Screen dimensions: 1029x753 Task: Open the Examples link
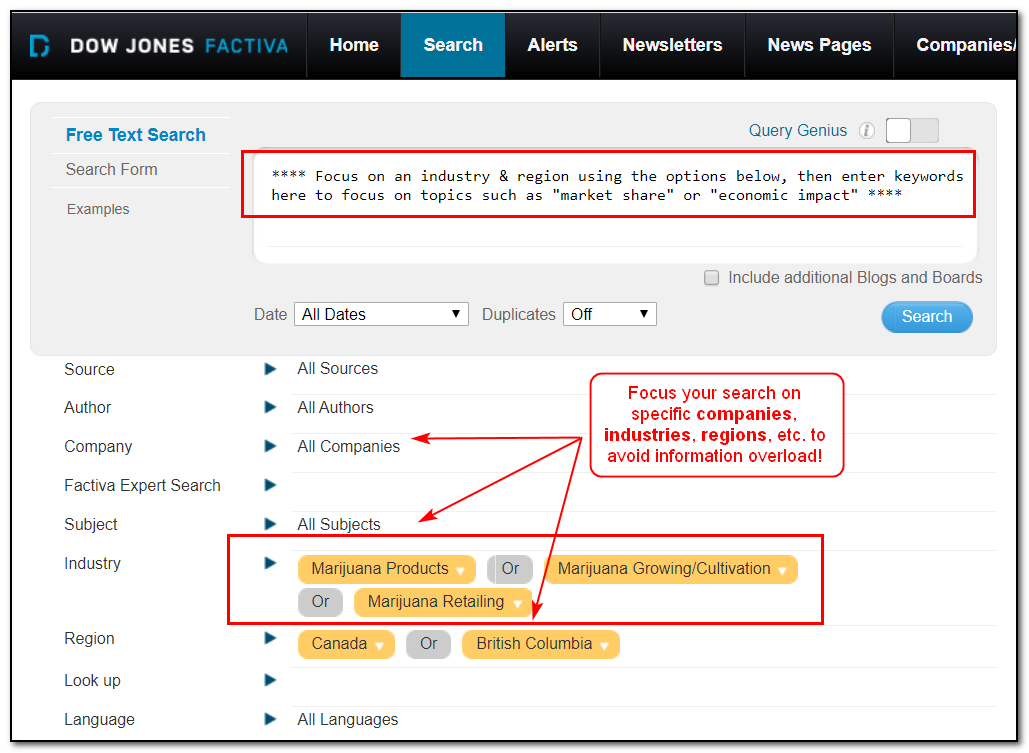pos(98,209)
